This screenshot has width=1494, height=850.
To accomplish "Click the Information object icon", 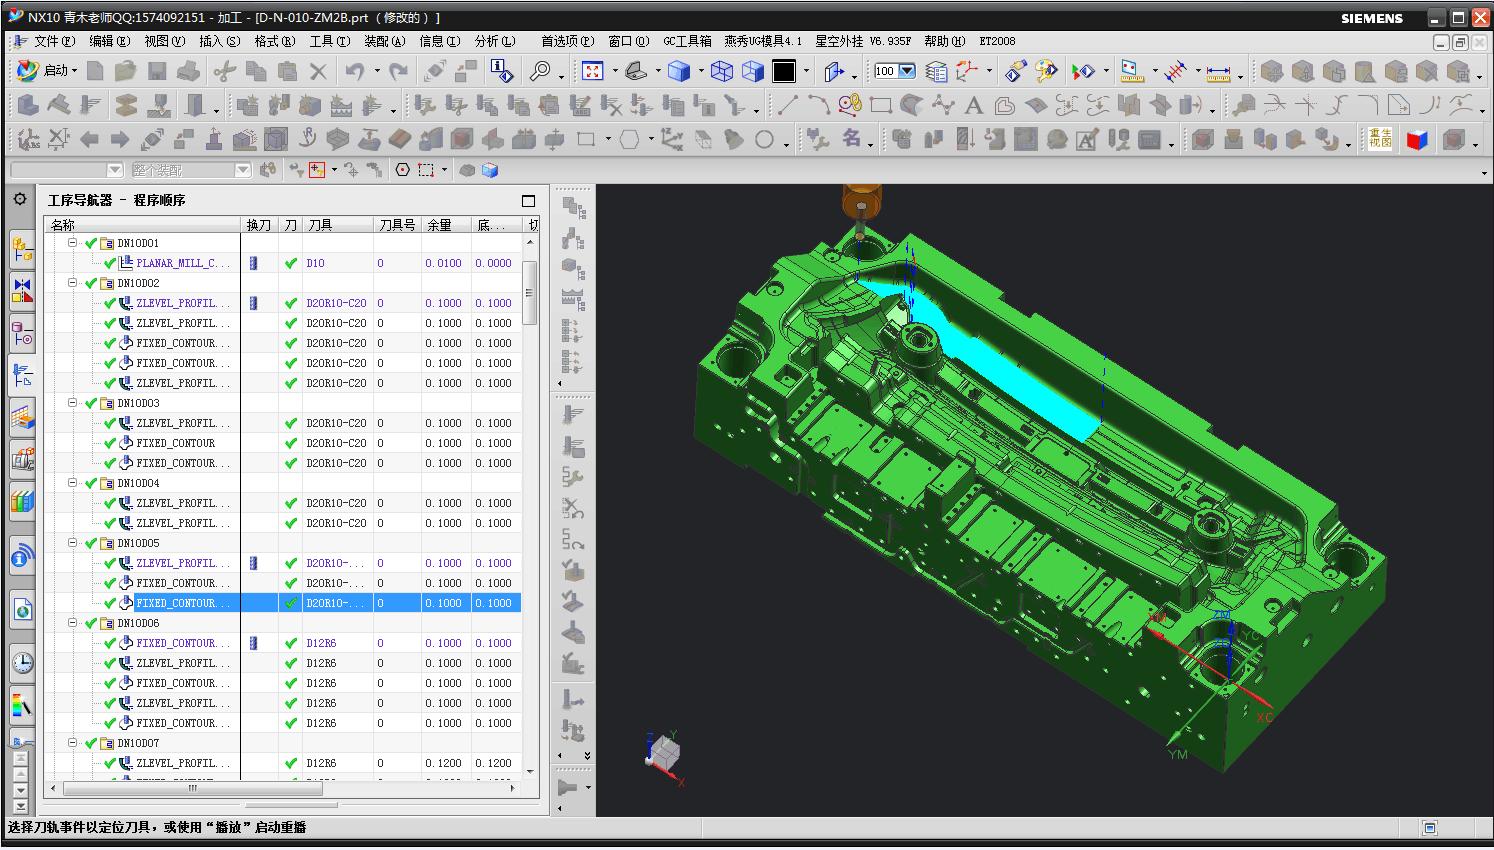I will pos(502,71).
